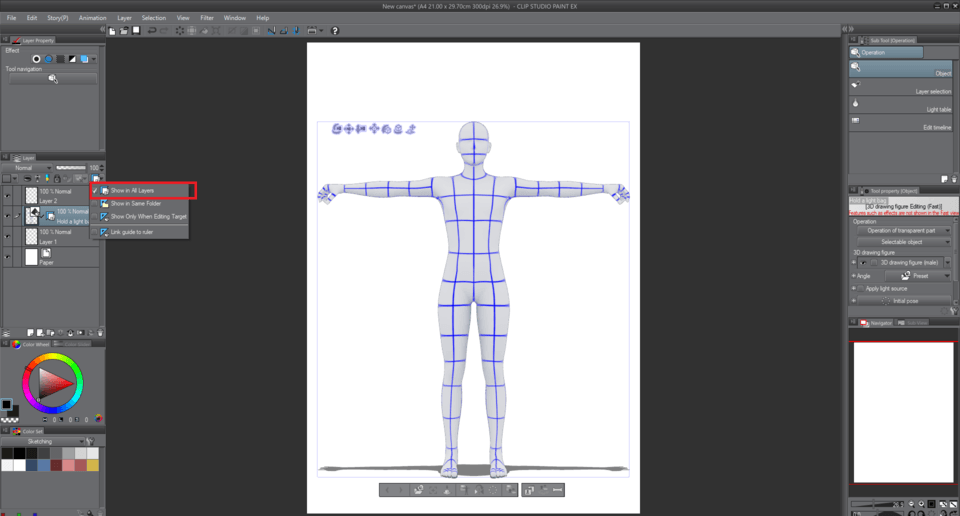The height and width of the screenshot is (516, 960).
Task: Select the Edit timeline sub tool
Action: 901,123
